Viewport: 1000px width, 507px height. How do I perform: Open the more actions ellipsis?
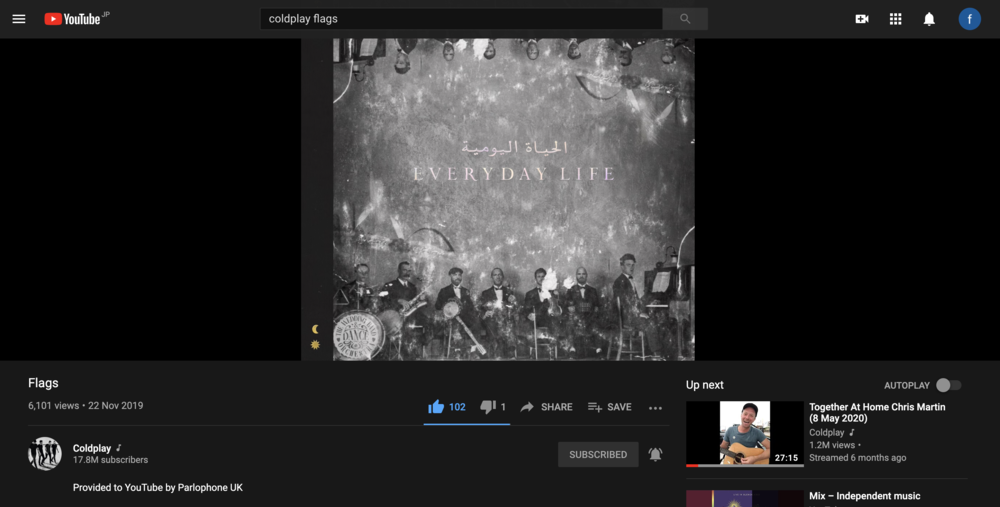[655, 408]
